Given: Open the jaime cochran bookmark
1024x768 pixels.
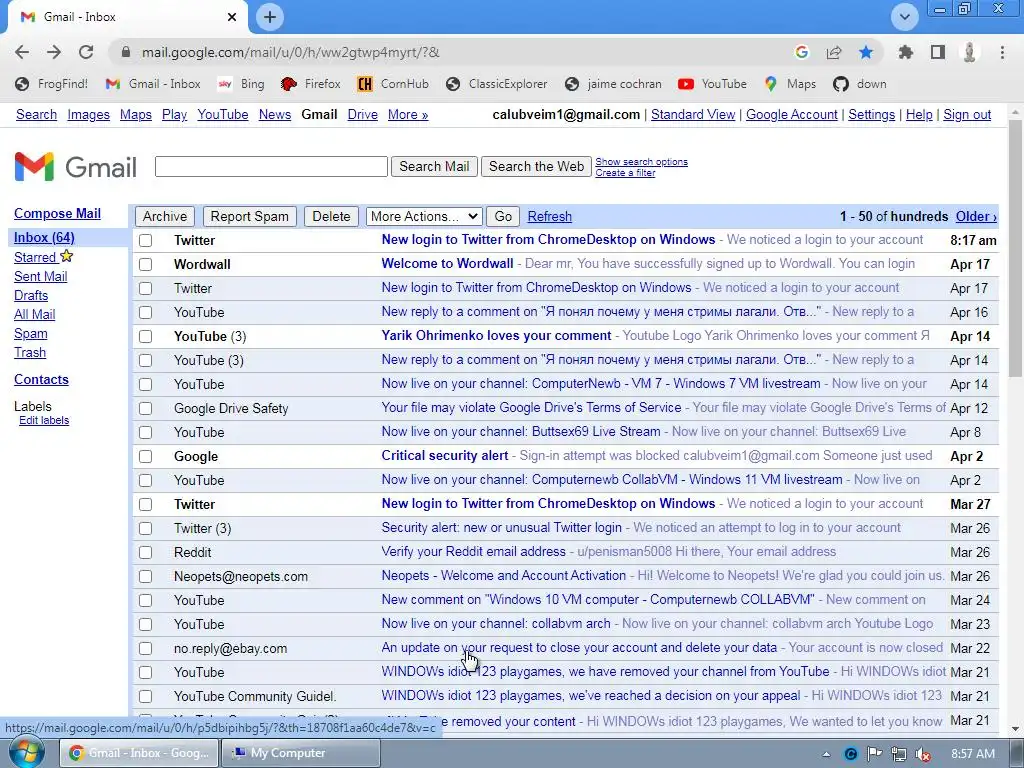Looking at the screenshot, I should coord(613,84).
